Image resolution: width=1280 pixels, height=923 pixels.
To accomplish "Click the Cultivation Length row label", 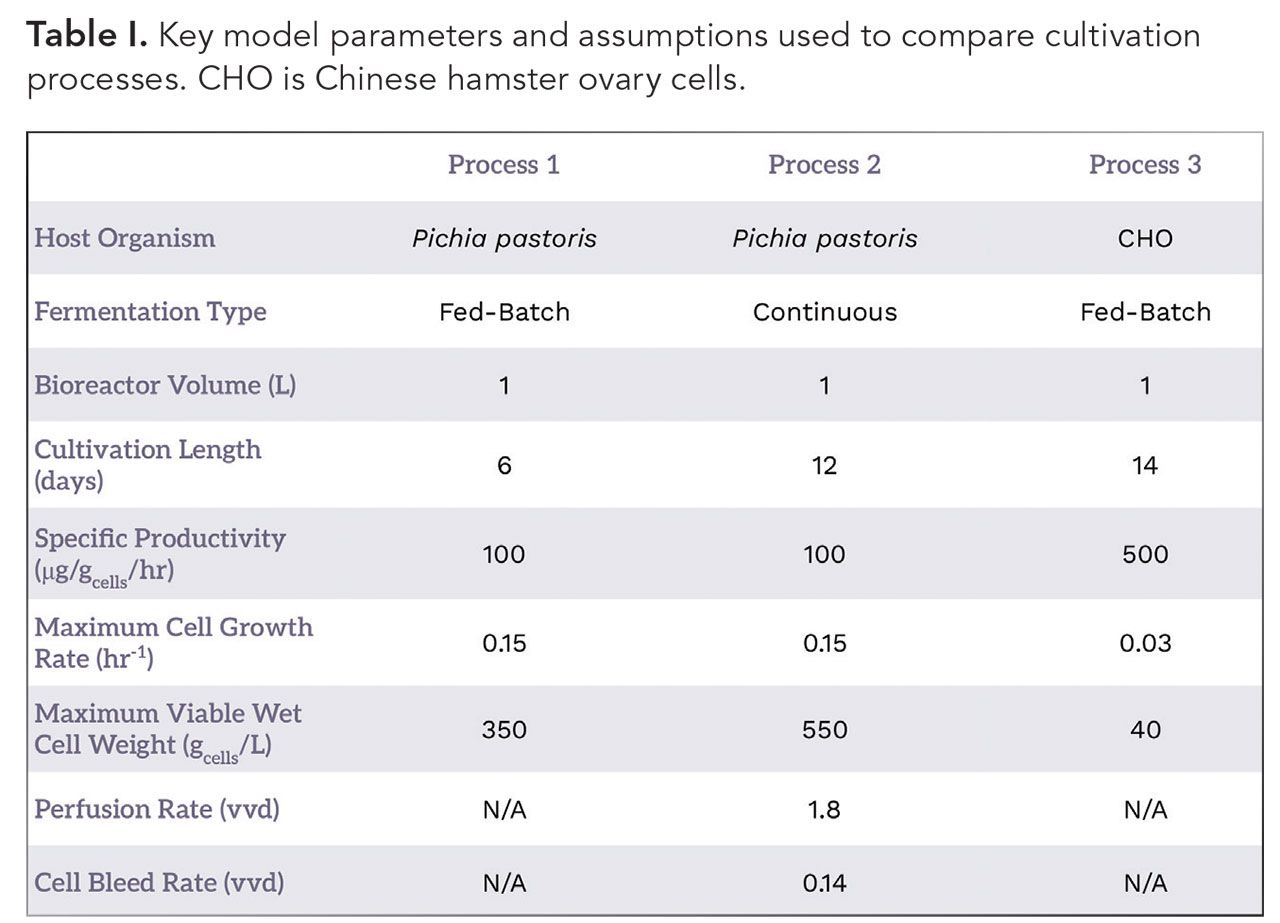I will click(x=148, y=464).
